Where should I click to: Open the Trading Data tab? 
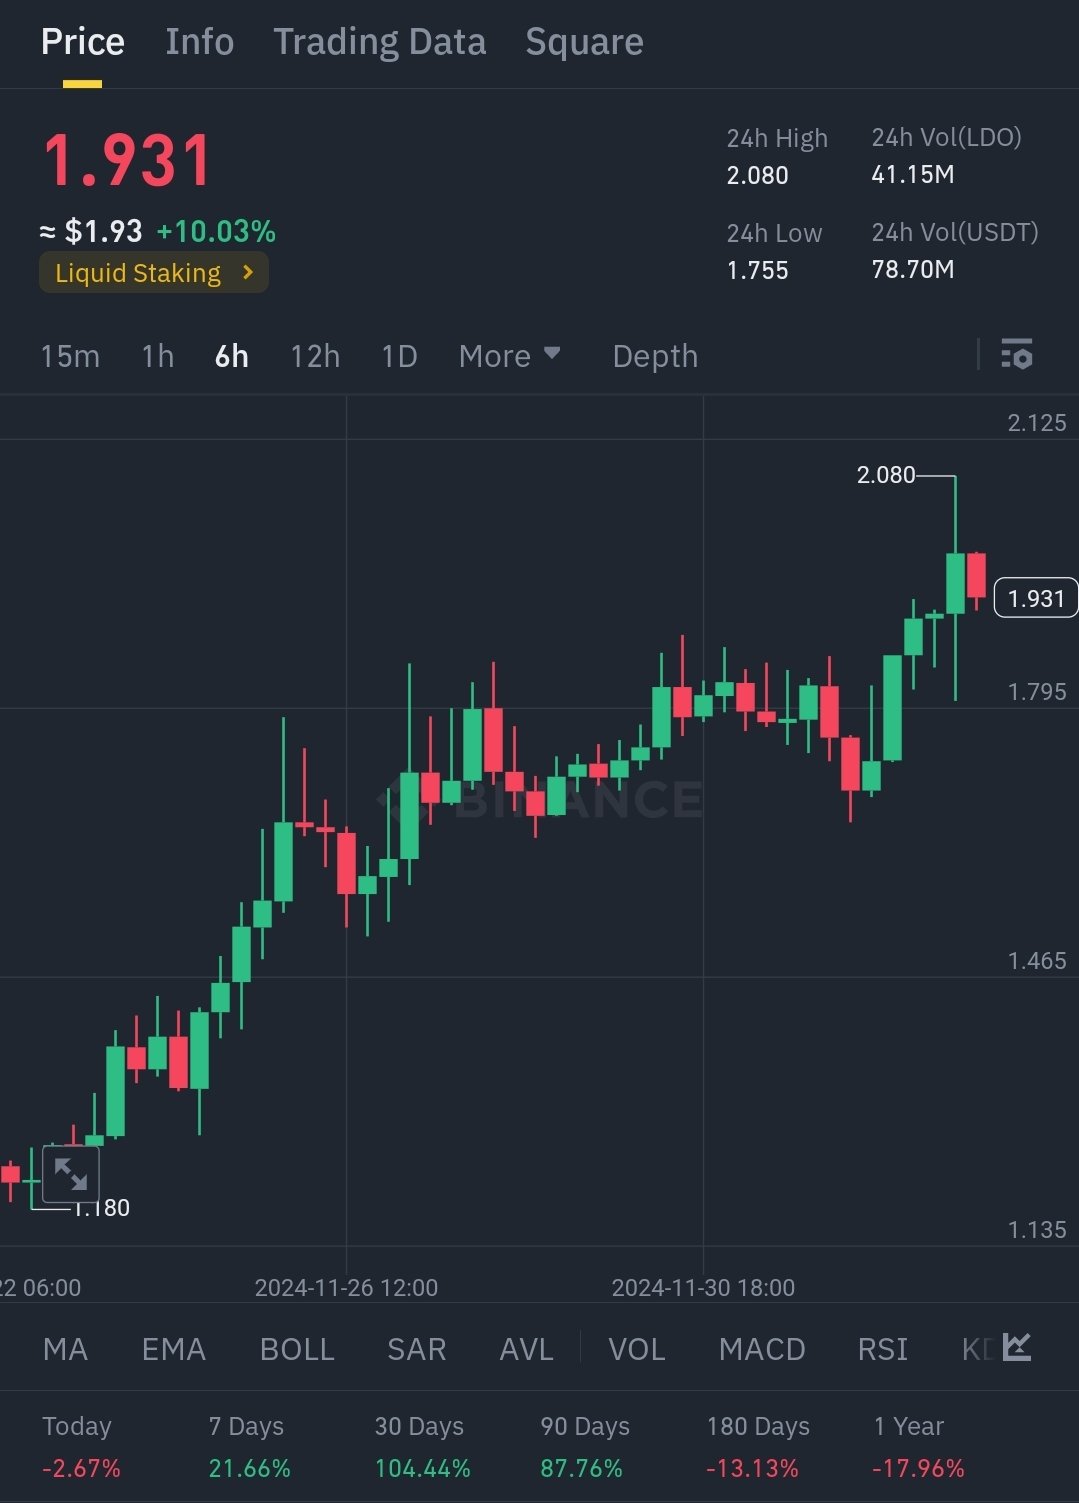pos(379,42)
